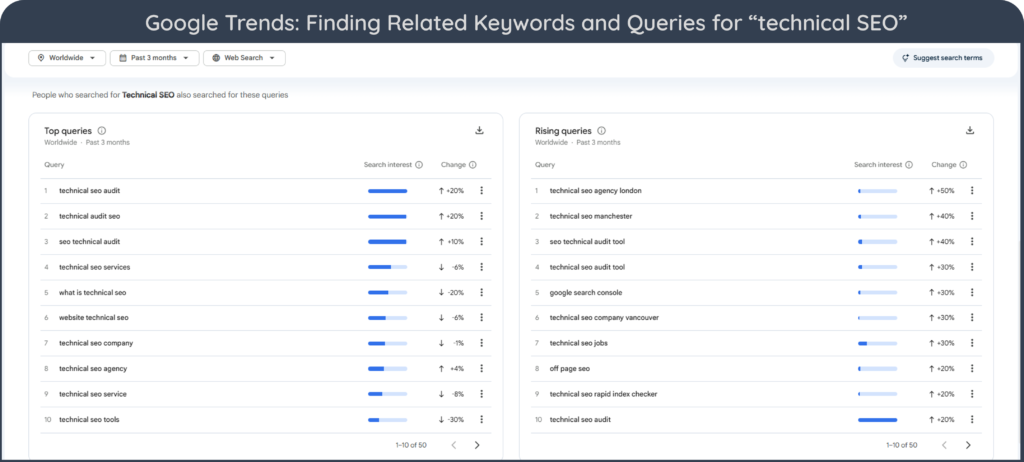Click the query 'technical seo audit tool'
Screen dimensions: 1024x462
tap(587, 267)
